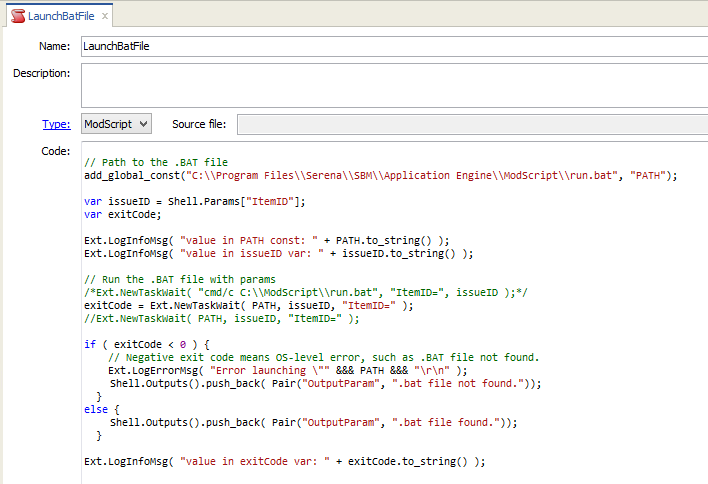Click the ".bat file found." push_back line
The height and width of the screenshot is (484, 708).
[314, 422]
